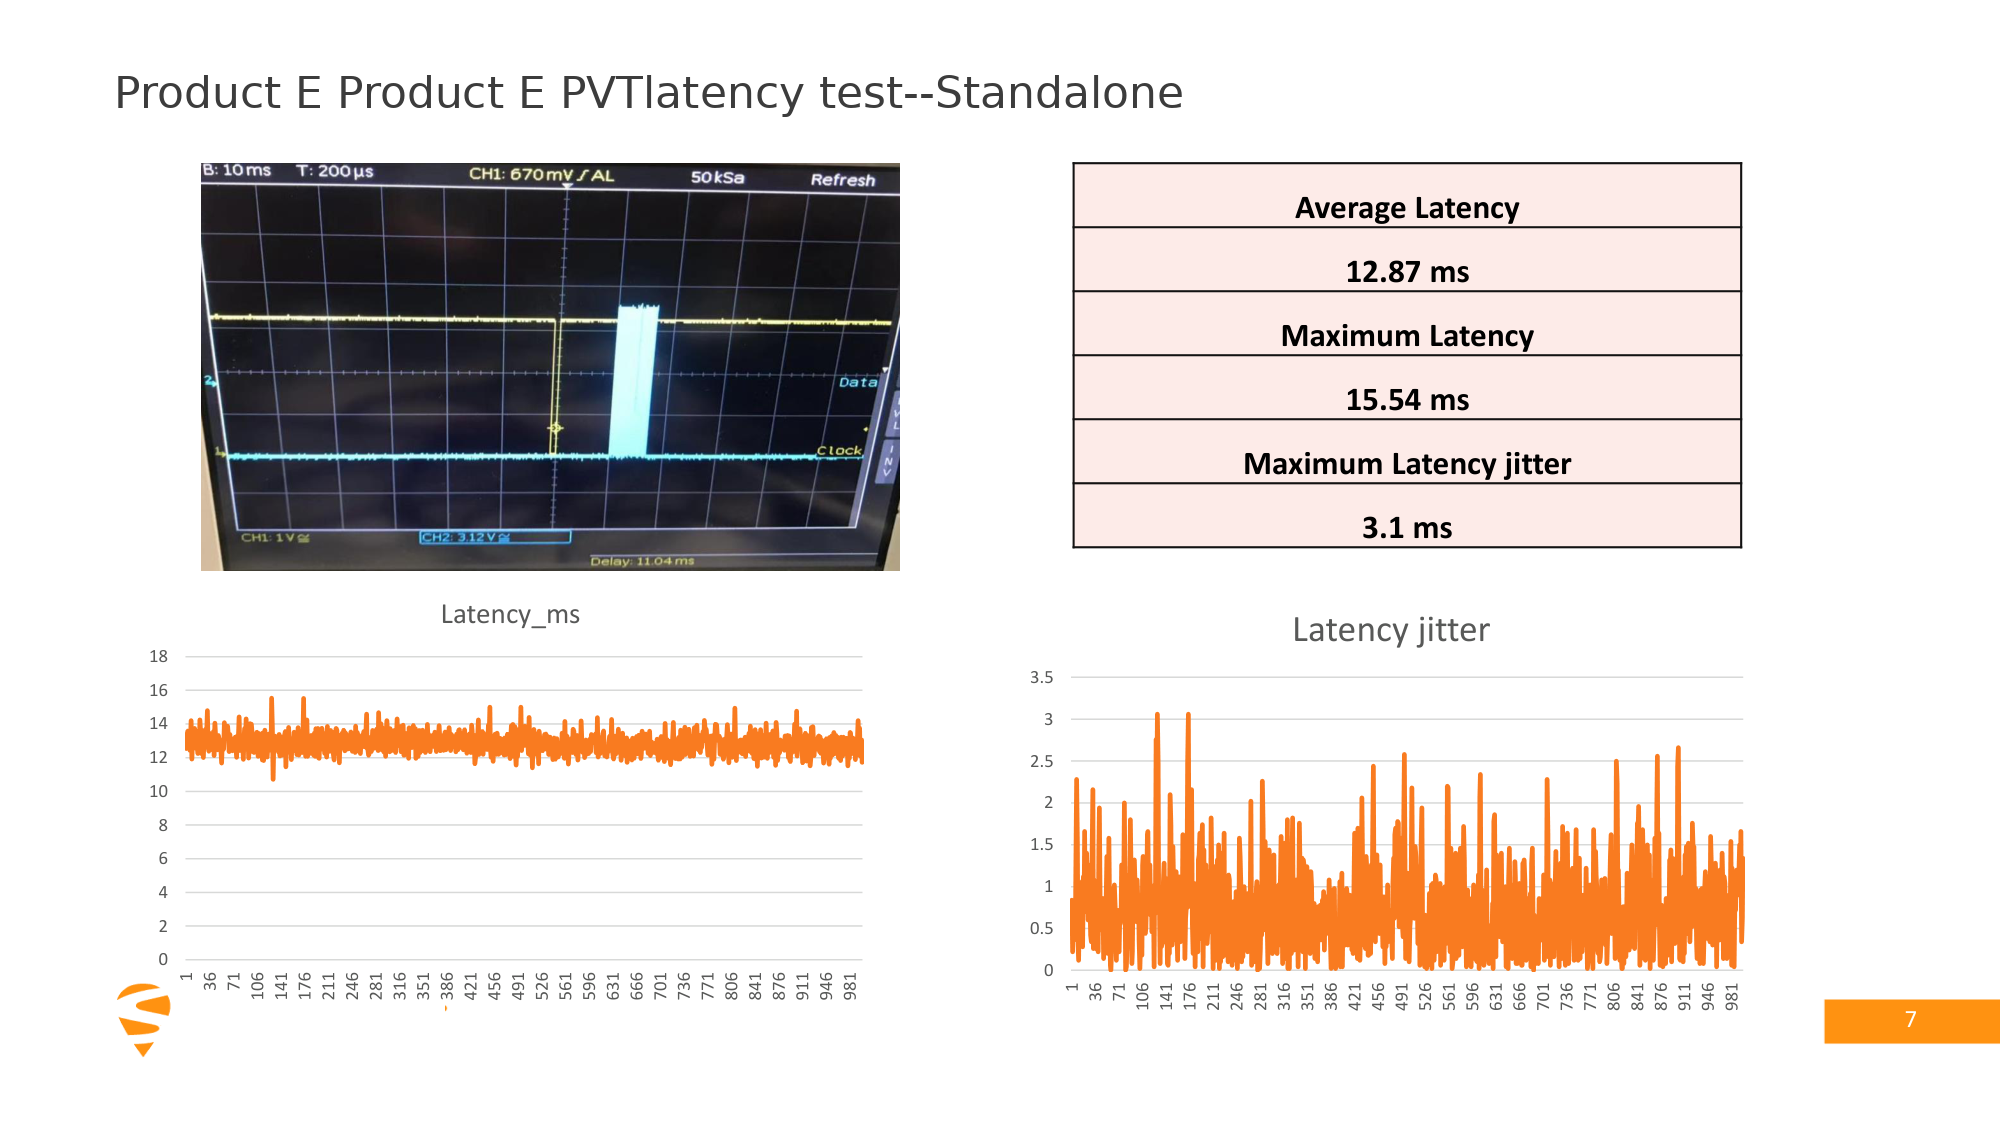This screenshot has width=2000, height=1125.
Task: Click the 'Maximum Latency' table cell
Action: [1407, 324]
